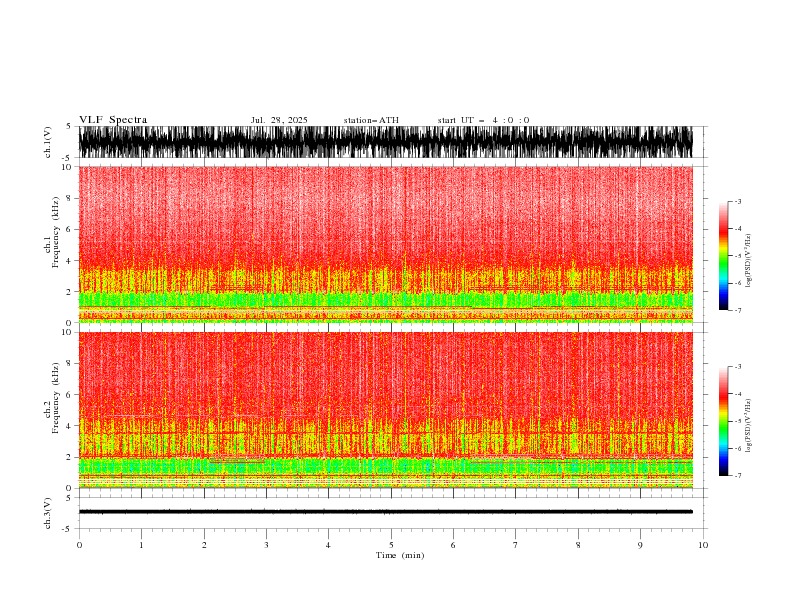Click time axis tick label "7"
Image resolution: width=792 pixels, height=612 pixels.
pyautogui.click(x=516, y=545)
